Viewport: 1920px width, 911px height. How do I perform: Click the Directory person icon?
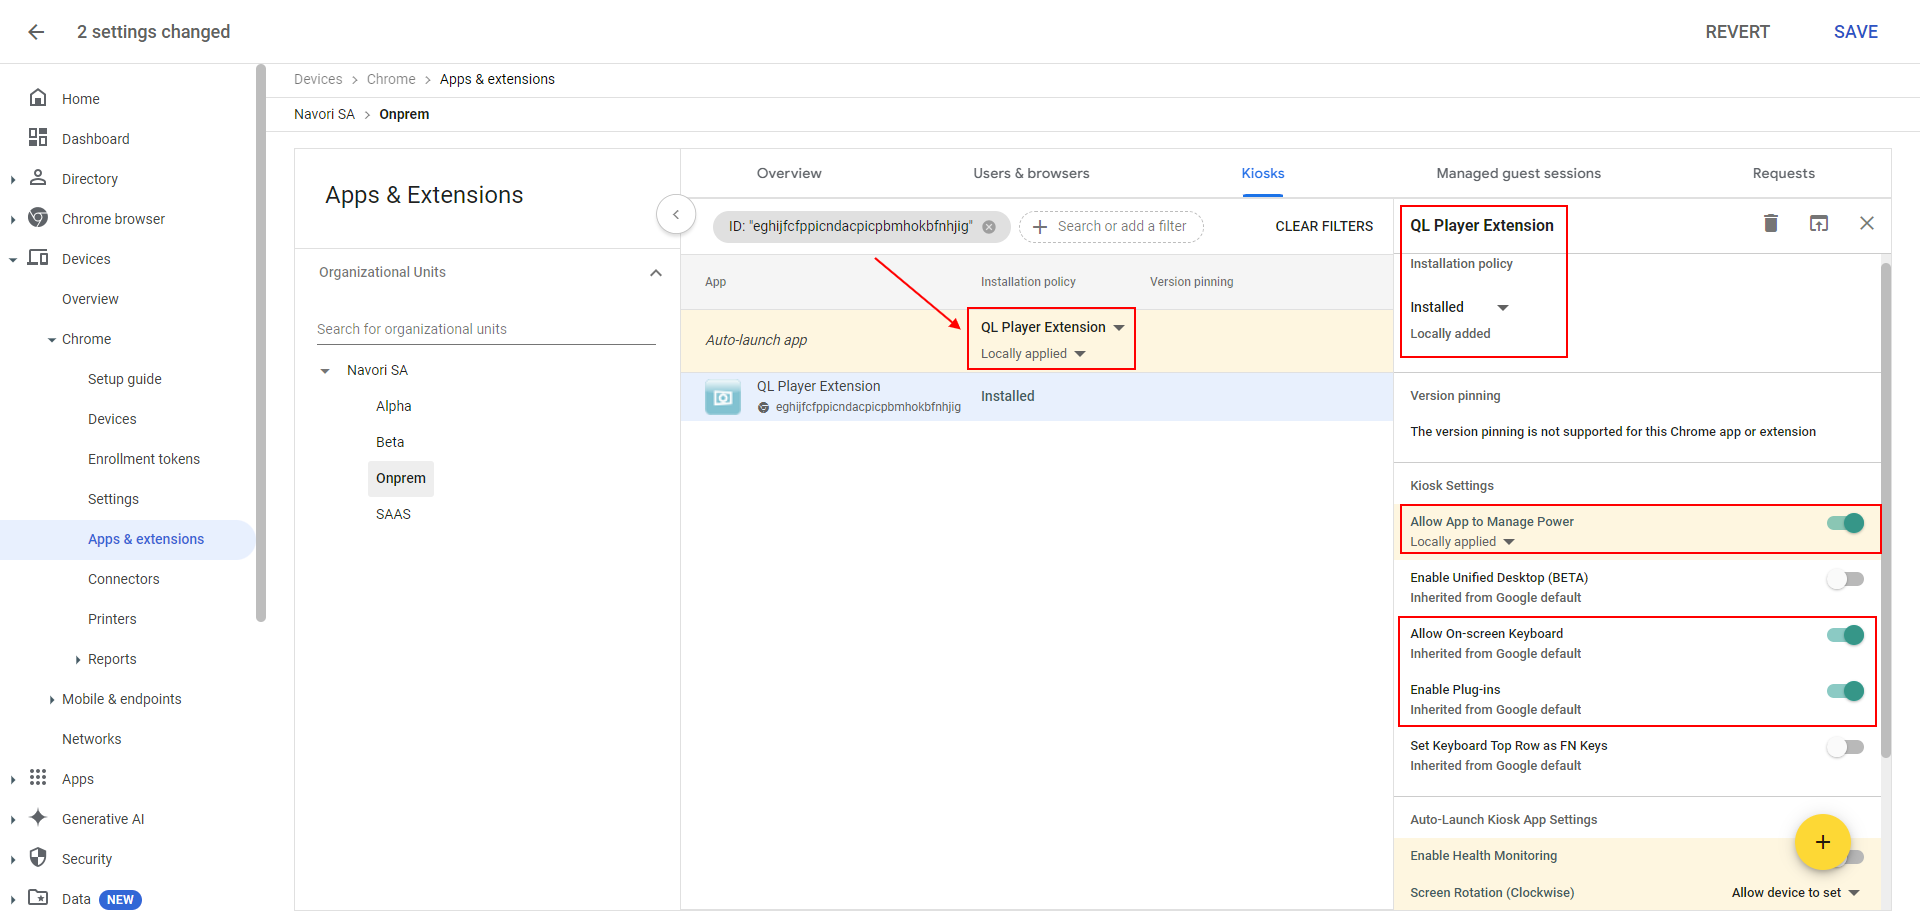(x=38, y=178)
